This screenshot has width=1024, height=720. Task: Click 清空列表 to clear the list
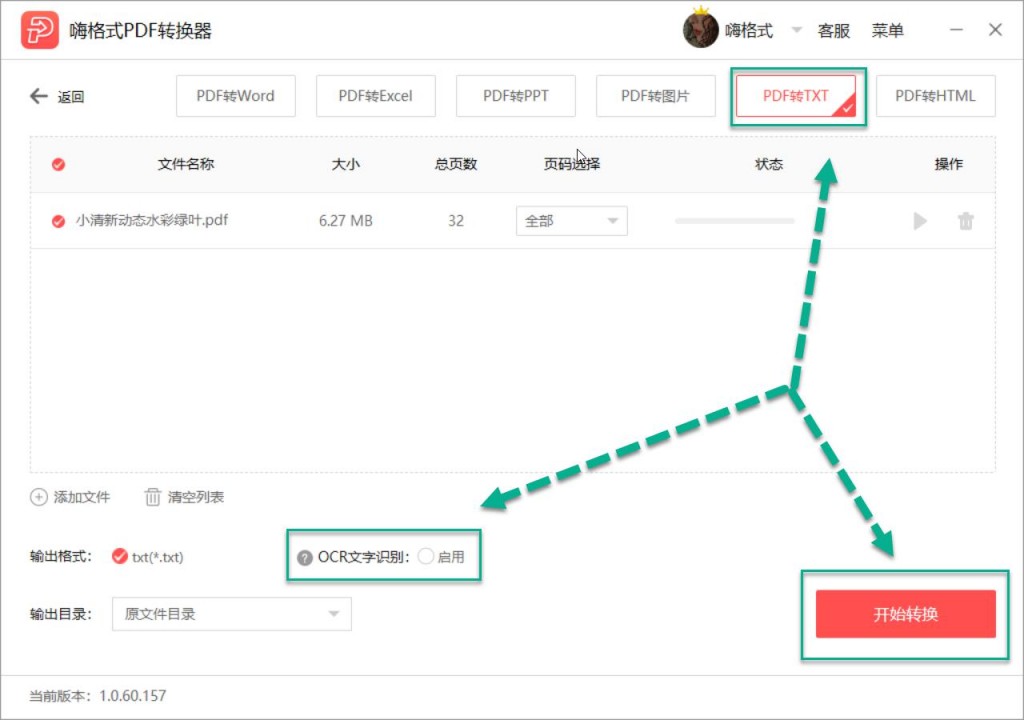pyautogui.click(x=196, y=497)
